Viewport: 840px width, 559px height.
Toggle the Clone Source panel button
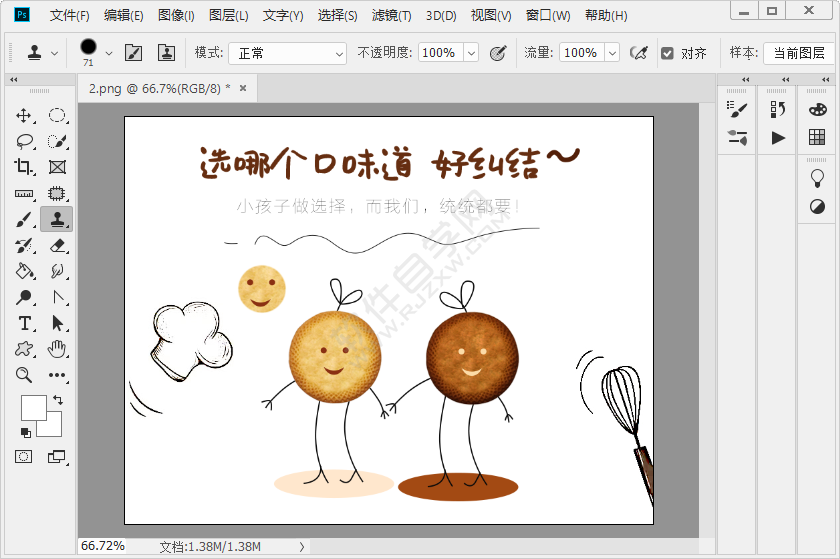[x=166, y=53]
